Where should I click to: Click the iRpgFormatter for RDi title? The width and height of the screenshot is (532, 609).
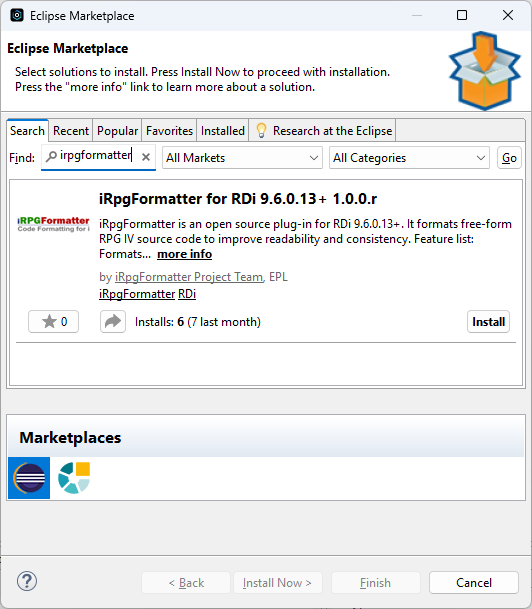(x=238, y=199)
